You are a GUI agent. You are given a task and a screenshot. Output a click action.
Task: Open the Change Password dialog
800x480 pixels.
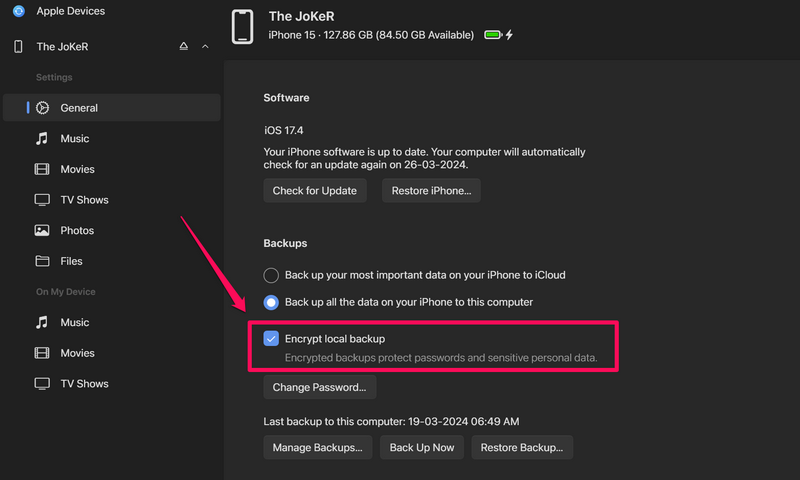[x=319, y=387]
